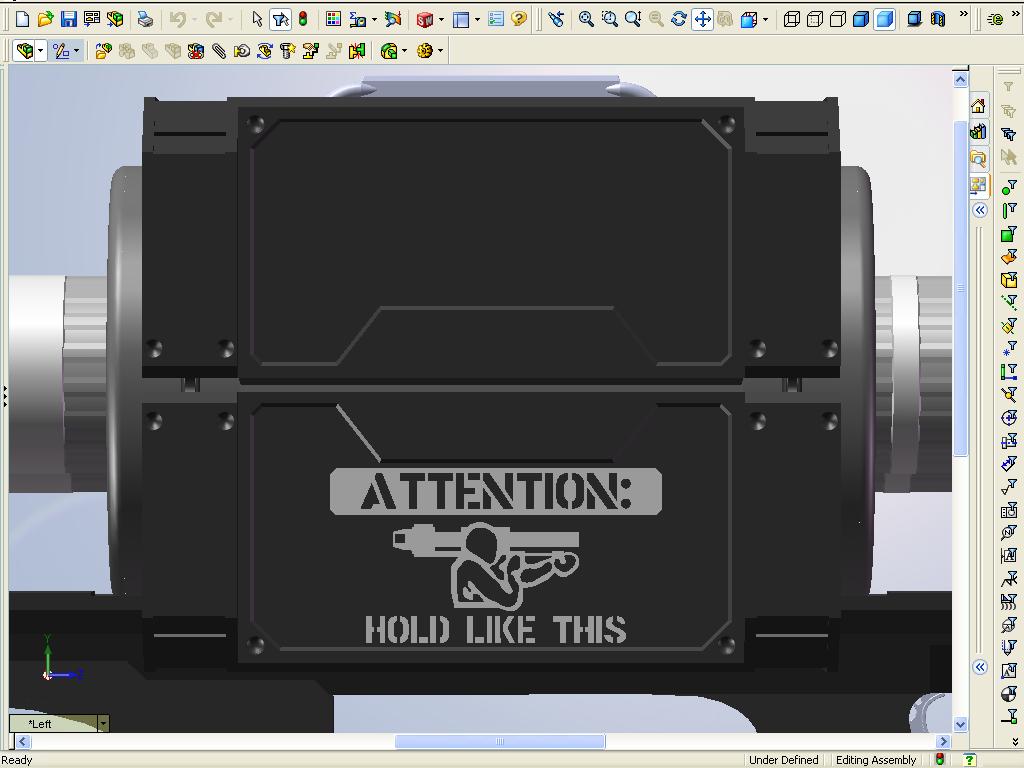Rotate the view

679,19
